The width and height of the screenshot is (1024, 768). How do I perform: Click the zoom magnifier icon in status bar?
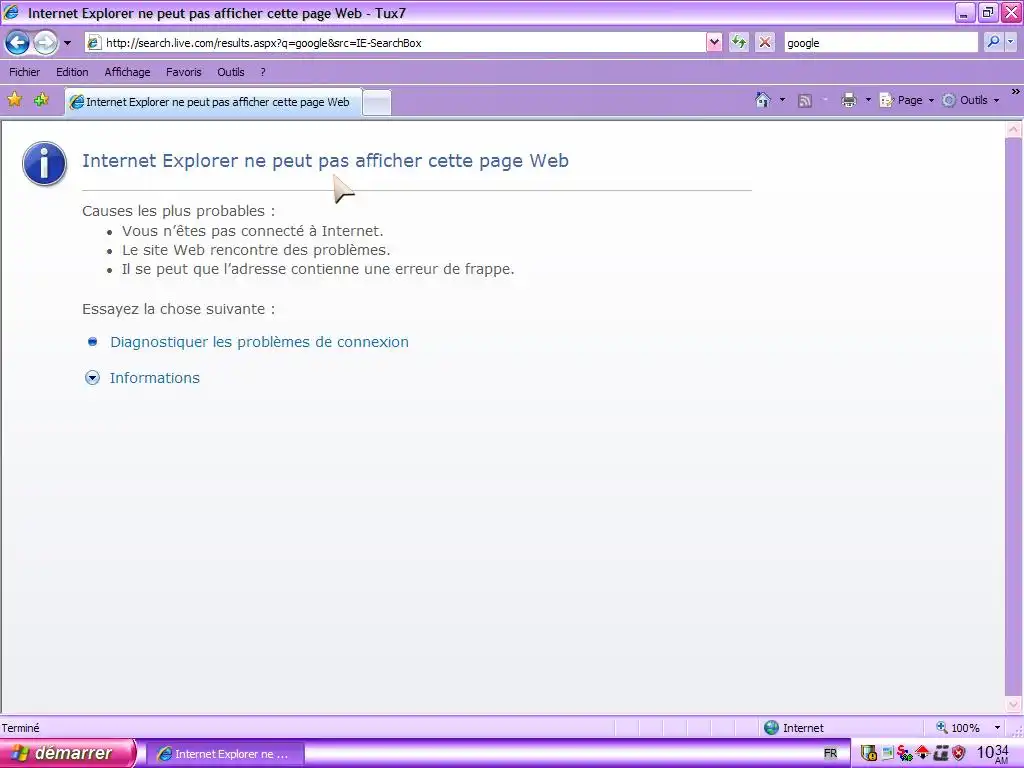tap(941, 727)
